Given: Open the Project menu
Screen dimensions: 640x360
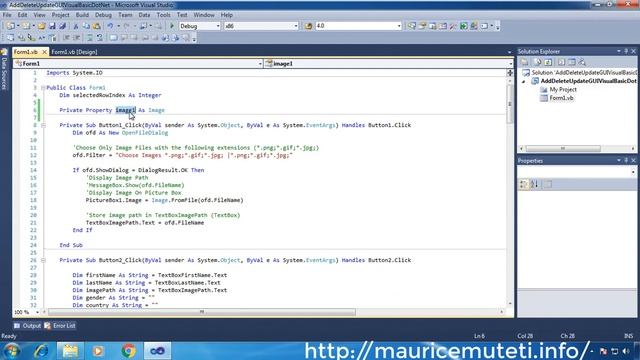Looking at the screenshot, I should click(60, 15).
